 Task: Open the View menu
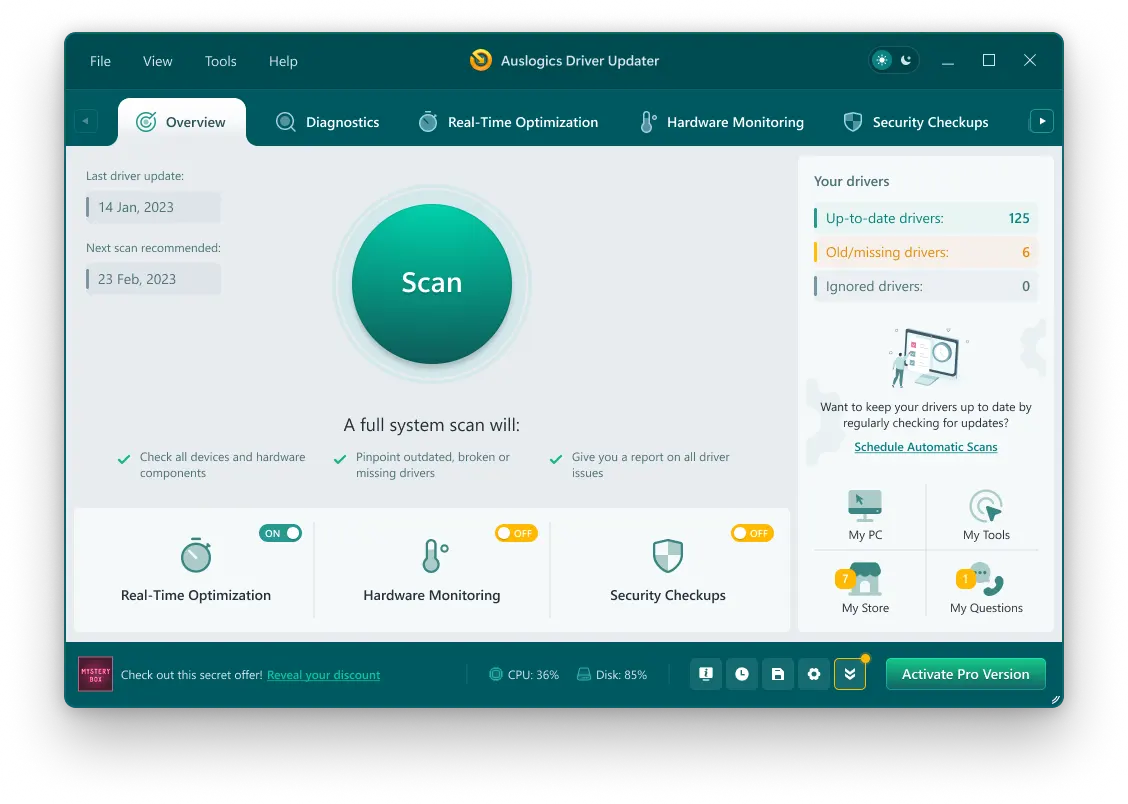coord(158,61)
